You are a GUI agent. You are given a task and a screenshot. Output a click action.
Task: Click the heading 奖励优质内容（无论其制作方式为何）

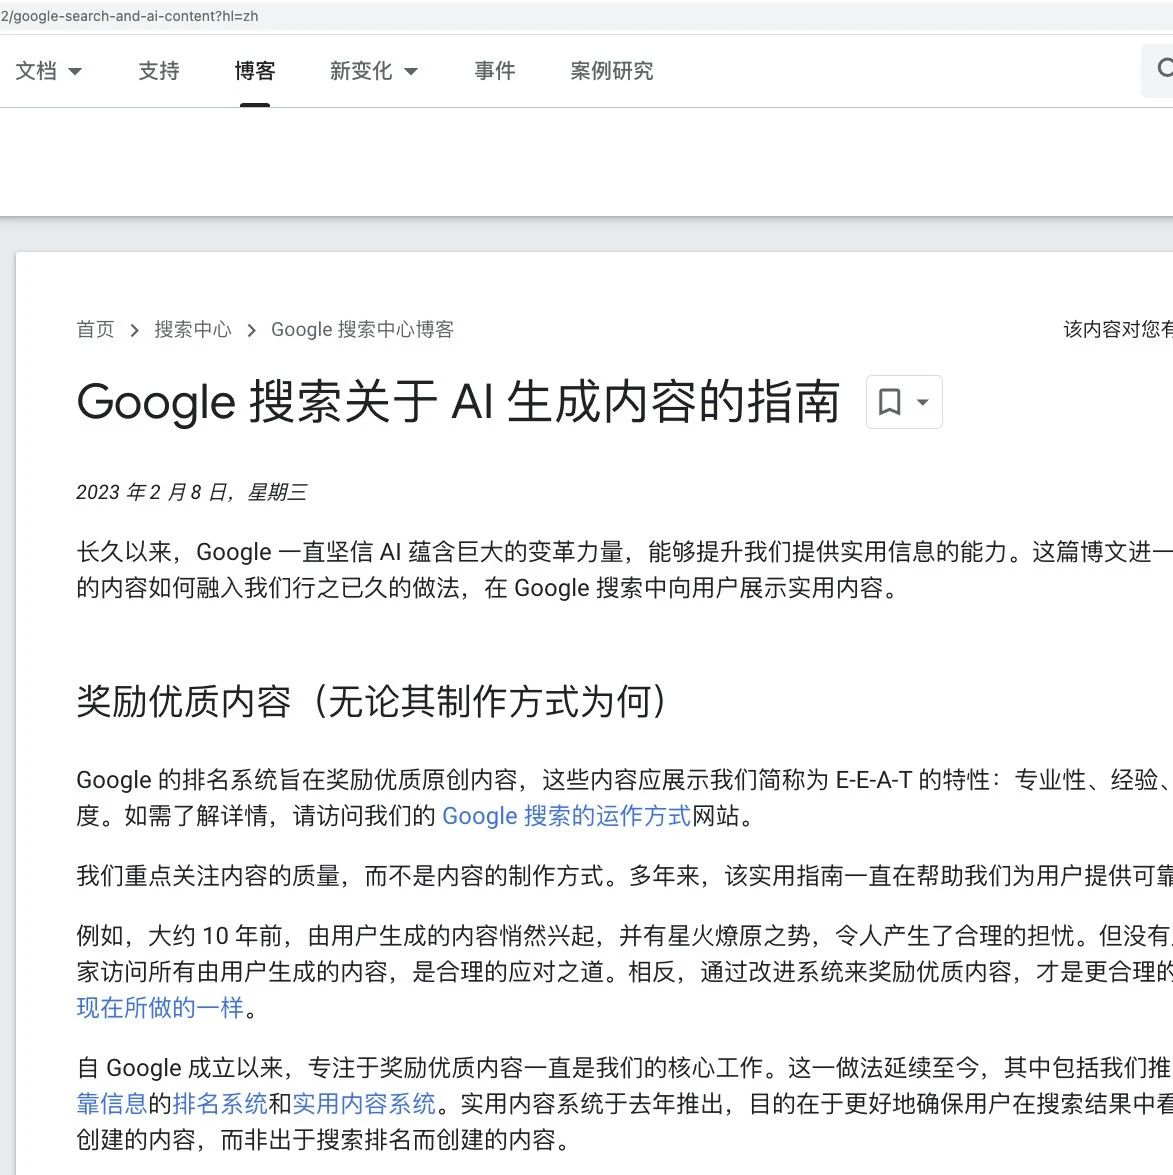372,701
